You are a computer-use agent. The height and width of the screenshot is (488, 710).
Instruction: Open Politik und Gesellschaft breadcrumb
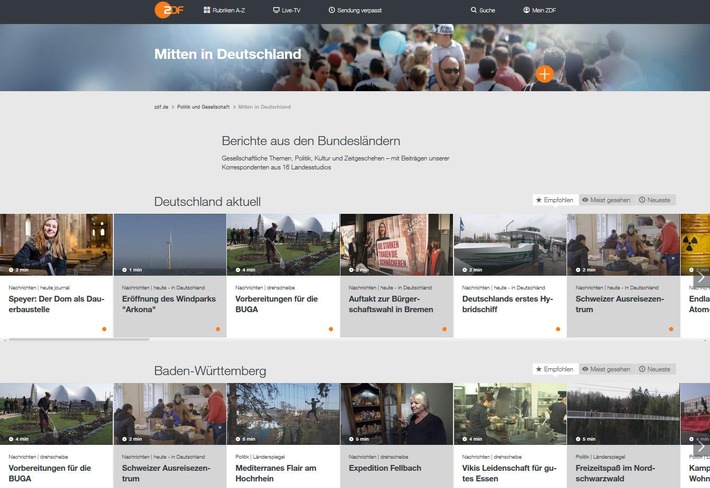click(203, 107)
